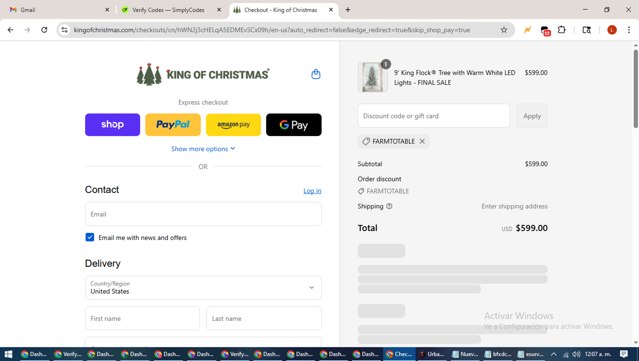
Task: Uncheck Email me with news and offers
Action: point(90,237)
